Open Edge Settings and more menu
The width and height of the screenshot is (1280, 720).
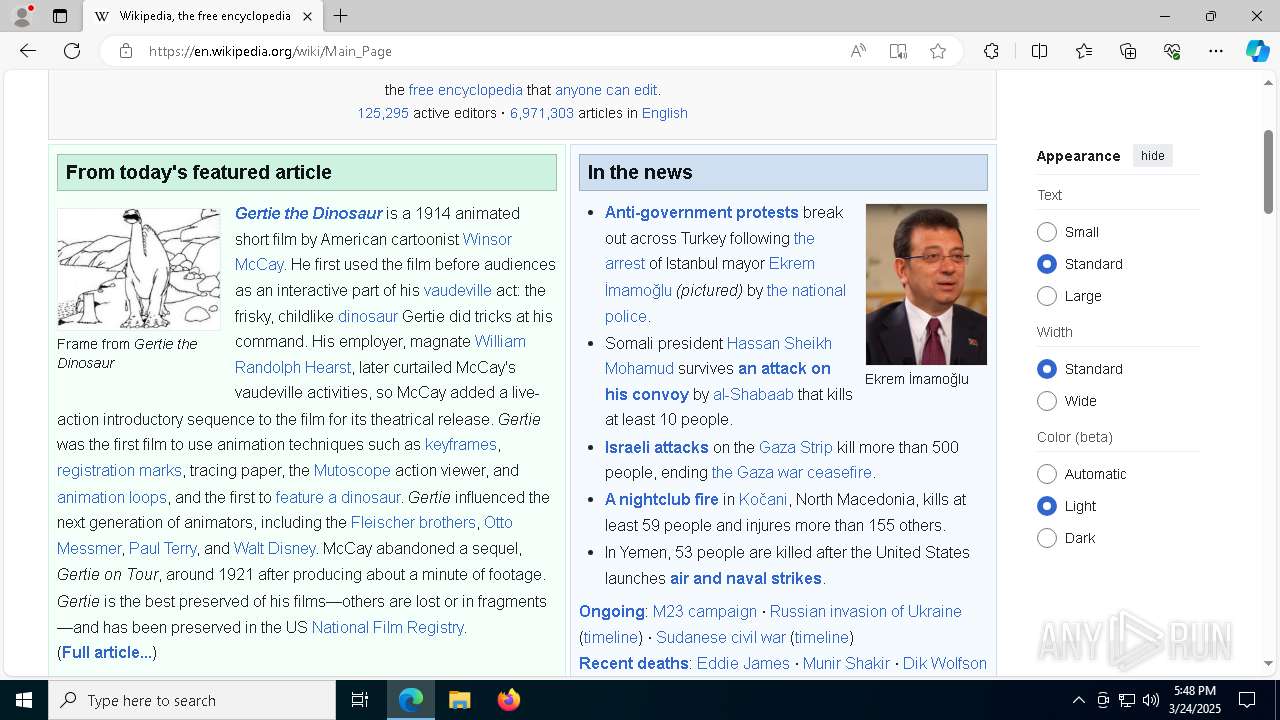1216,51
